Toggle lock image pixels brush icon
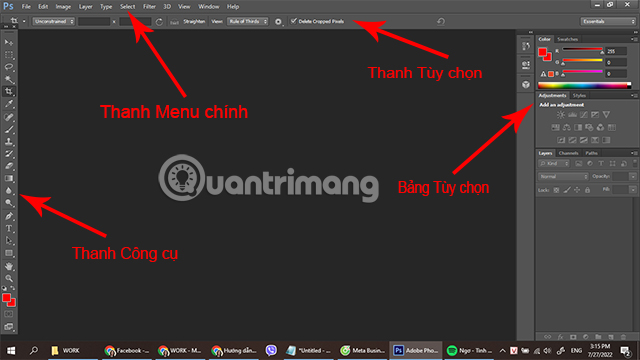The image size is (640, 360). (x=567, y=190)
